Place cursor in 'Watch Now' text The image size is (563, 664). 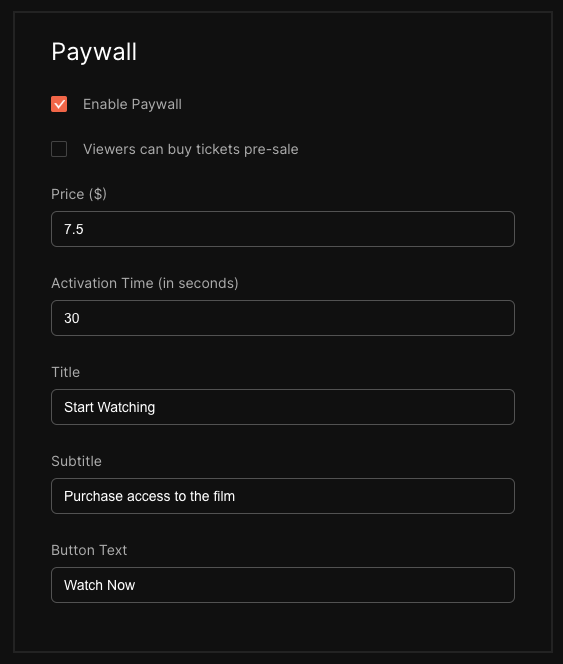point(100,585)
